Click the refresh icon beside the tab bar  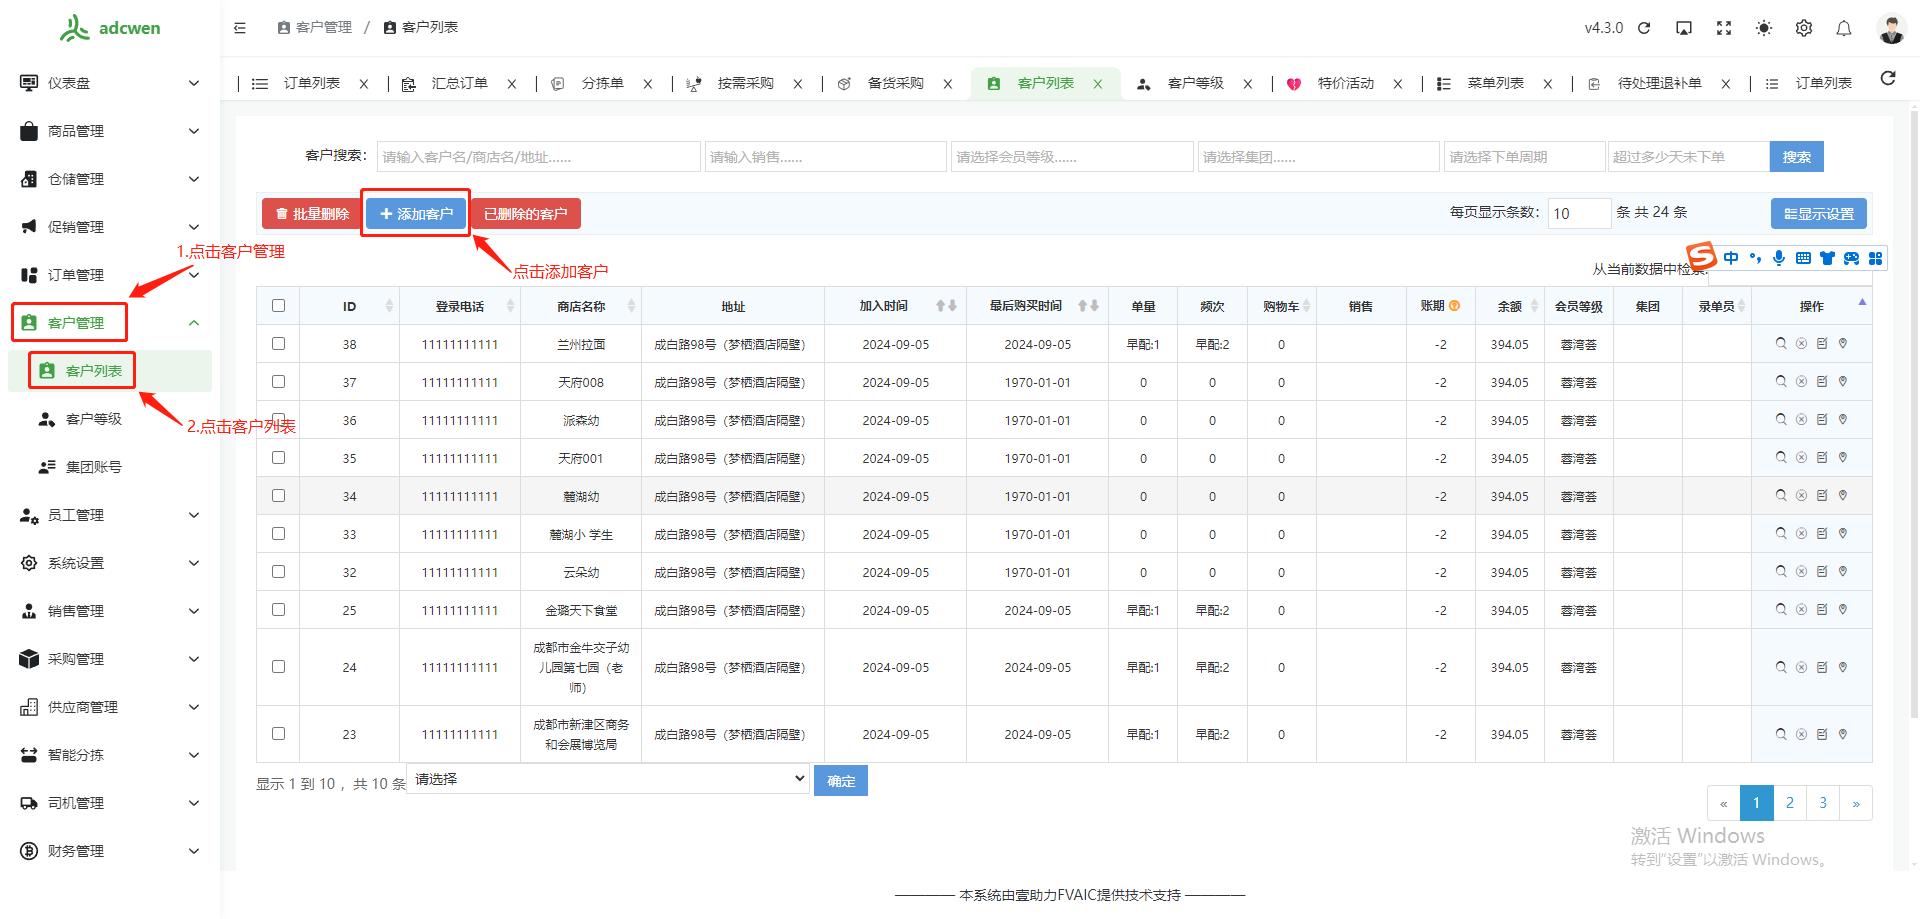1888,77
